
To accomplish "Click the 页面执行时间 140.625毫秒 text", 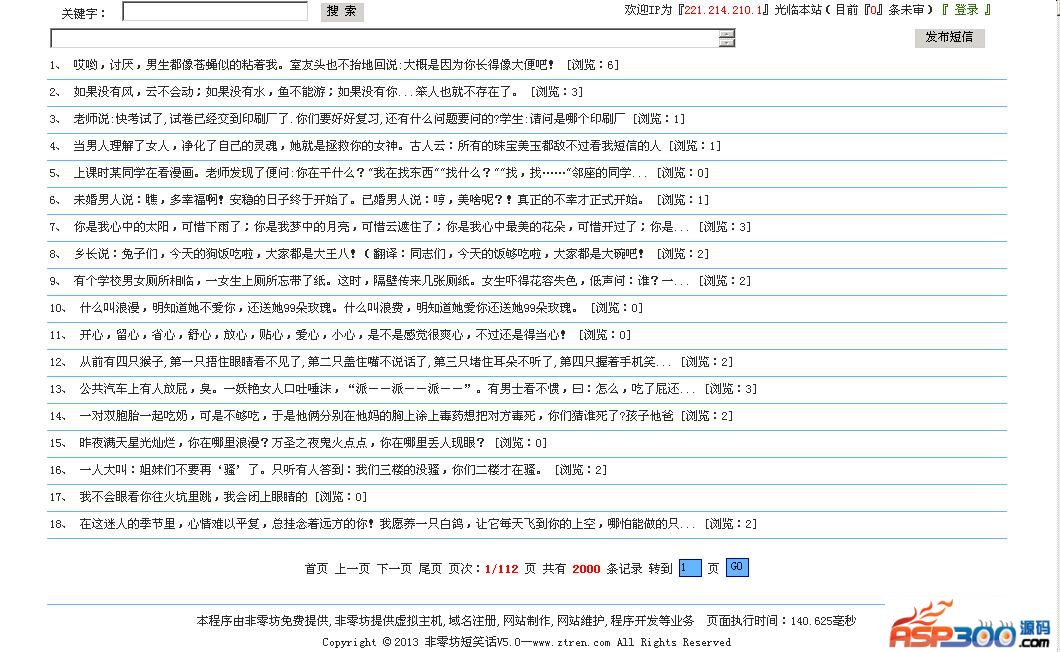I will pyautogui.click(x=781, y=621).
